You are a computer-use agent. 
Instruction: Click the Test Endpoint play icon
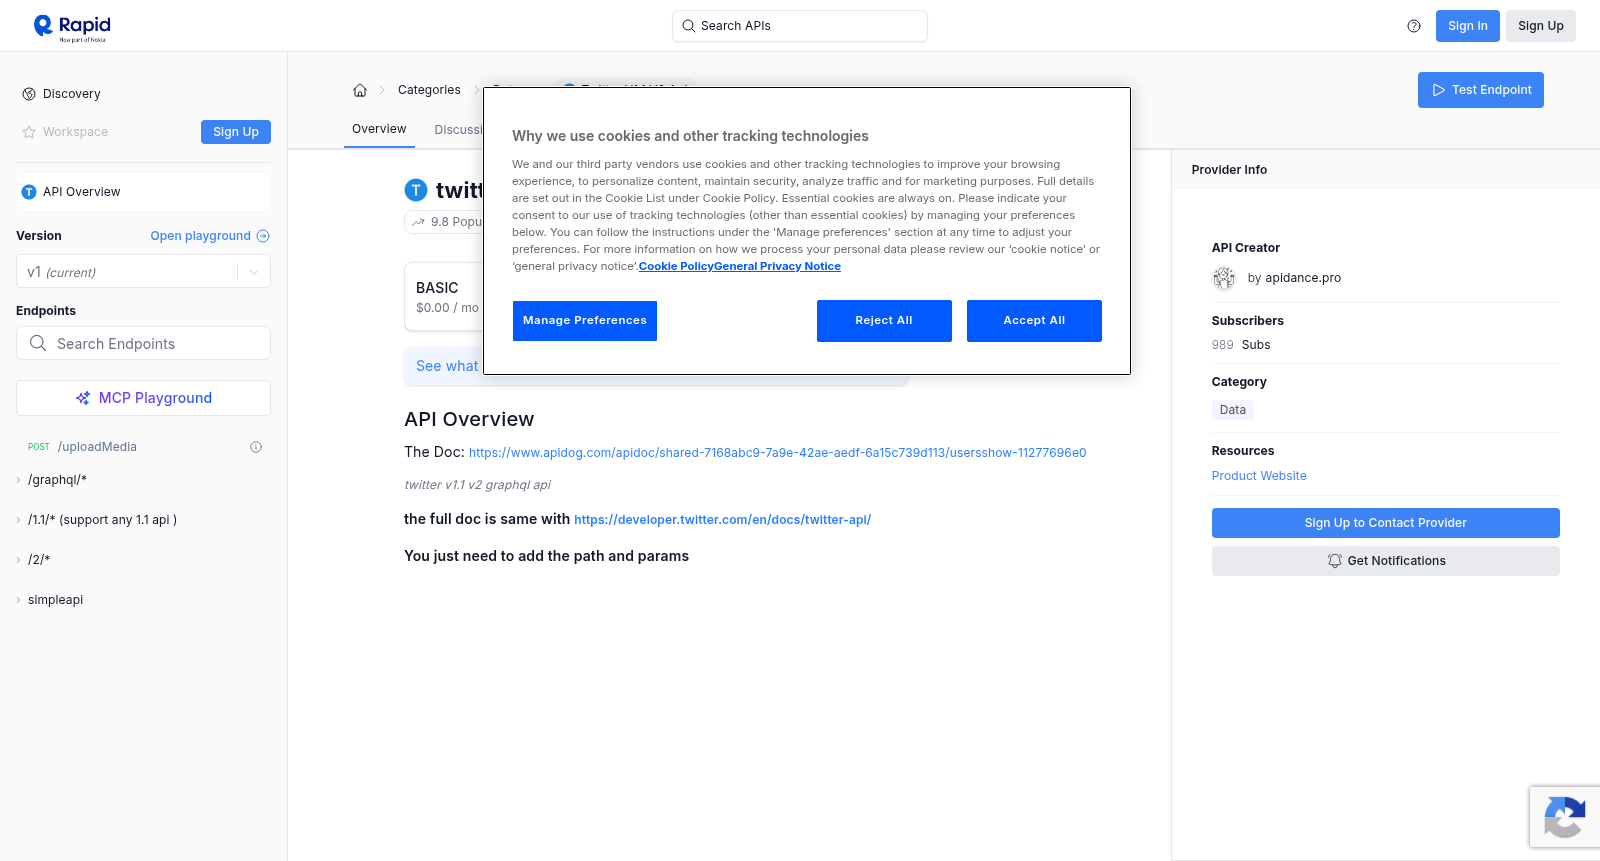(x=1439, y=90)
